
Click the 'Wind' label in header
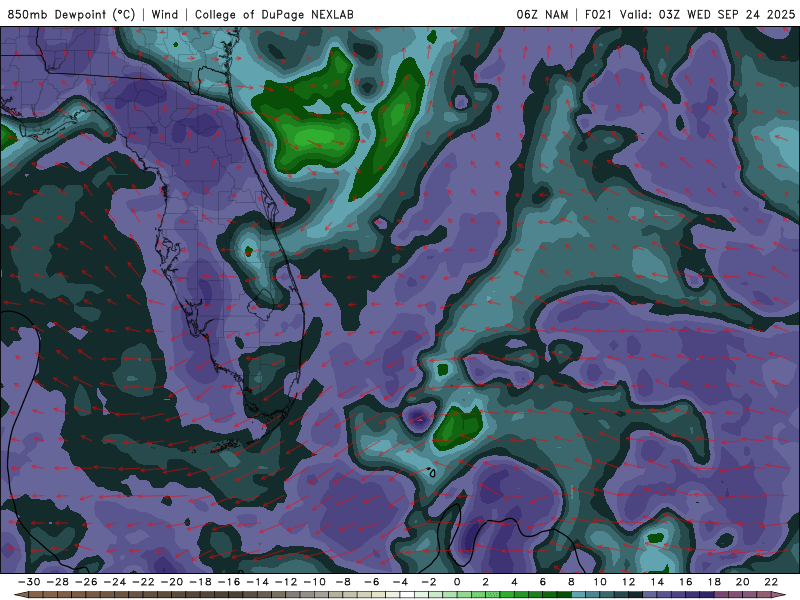click(x=165, y=14)
